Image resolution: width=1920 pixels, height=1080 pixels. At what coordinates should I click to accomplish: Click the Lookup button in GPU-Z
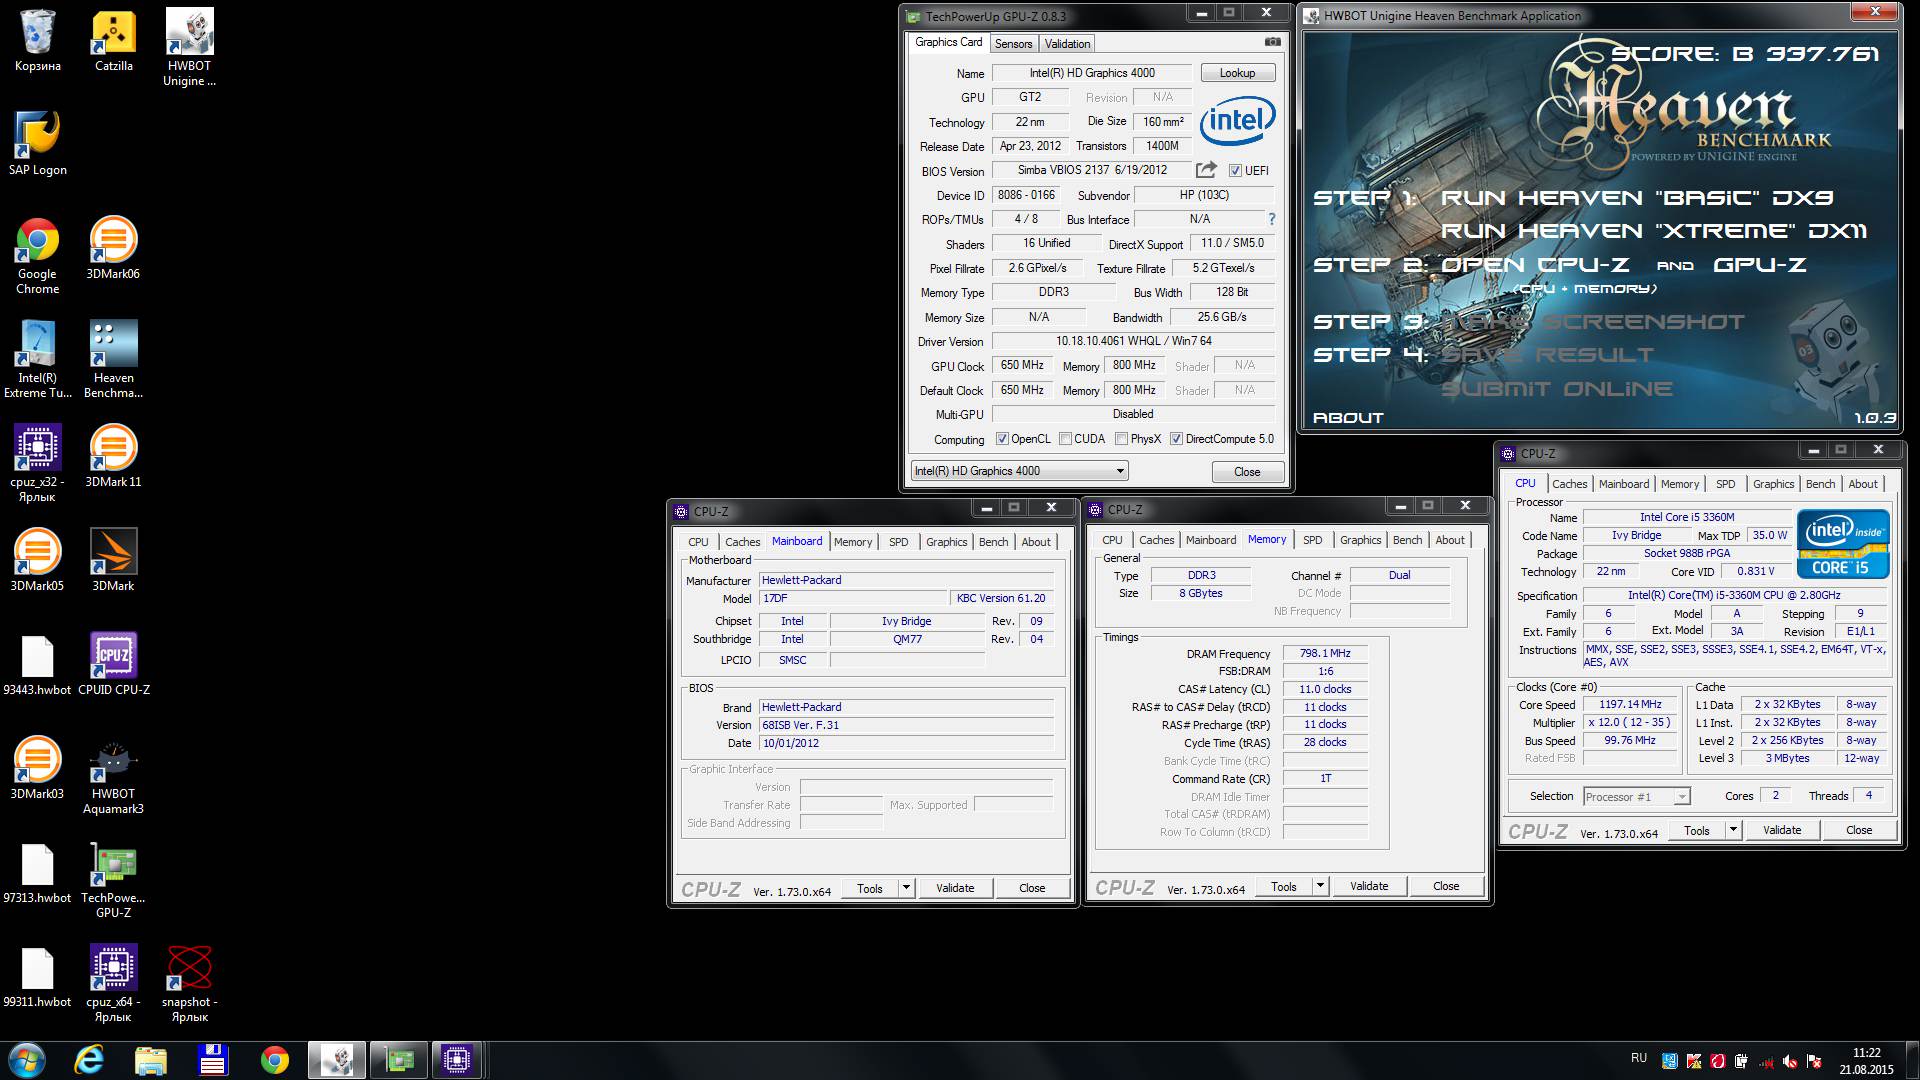(x=1237, y=73)
